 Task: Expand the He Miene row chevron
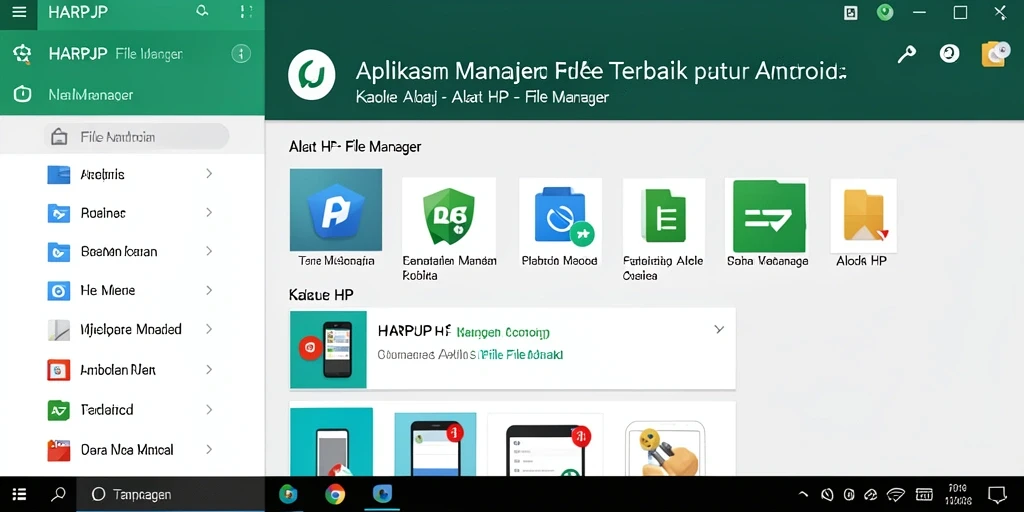coord(209,290)
